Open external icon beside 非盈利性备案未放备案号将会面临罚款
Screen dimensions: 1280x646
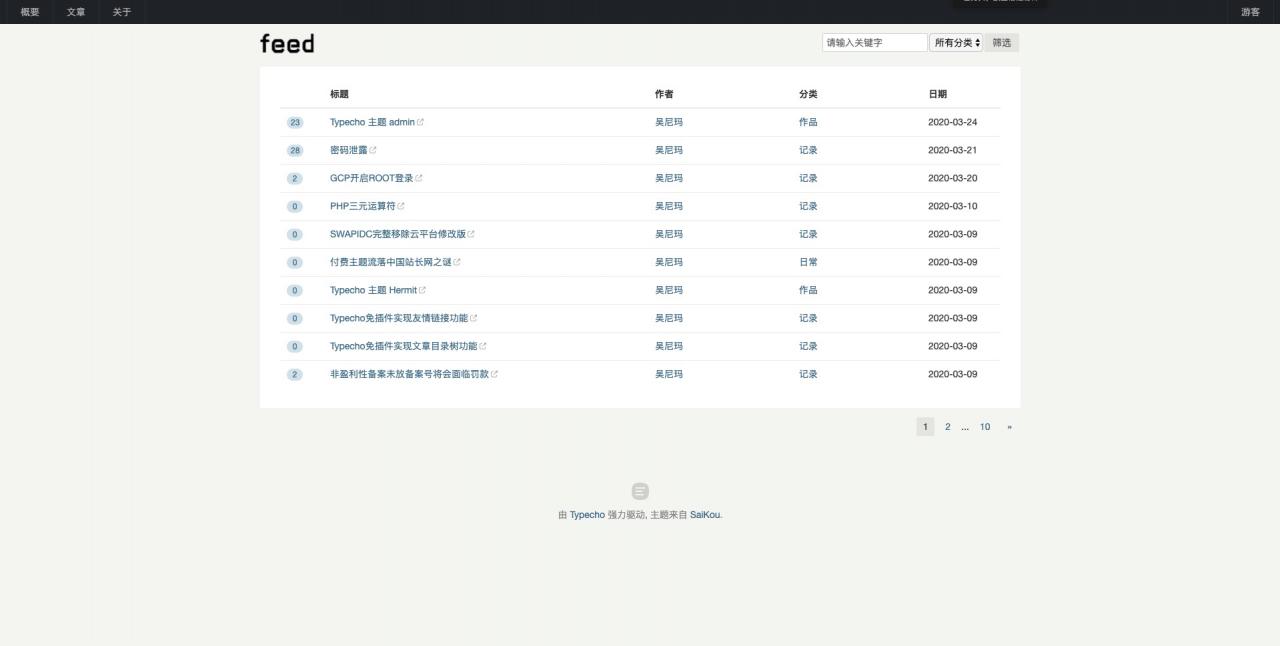coord(495,374)
